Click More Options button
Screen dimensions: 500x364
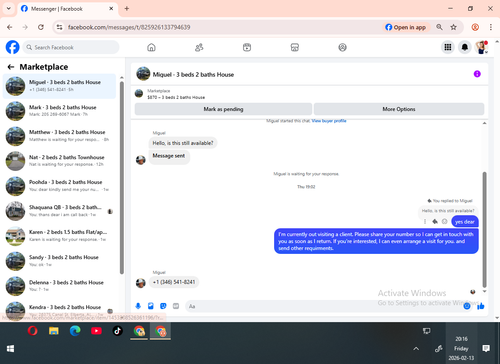pyautogui.click(x=399, y=109)
